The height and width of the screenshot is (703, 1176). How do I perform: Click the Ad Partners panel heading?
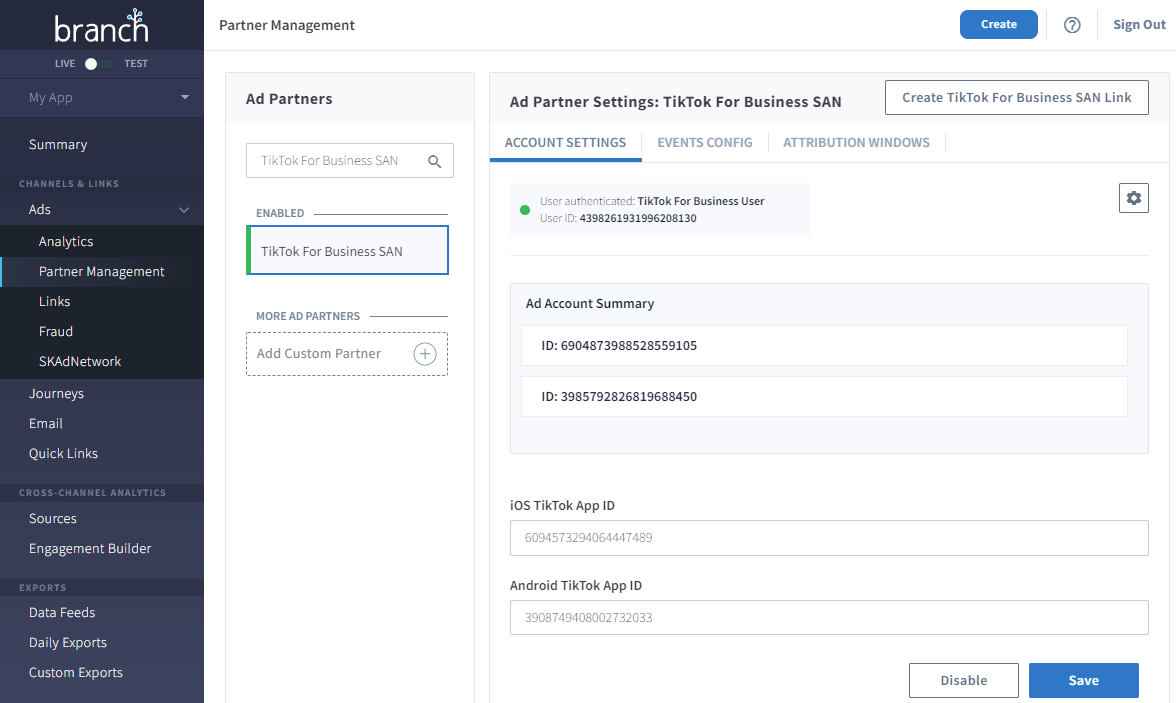coord(289,99)
